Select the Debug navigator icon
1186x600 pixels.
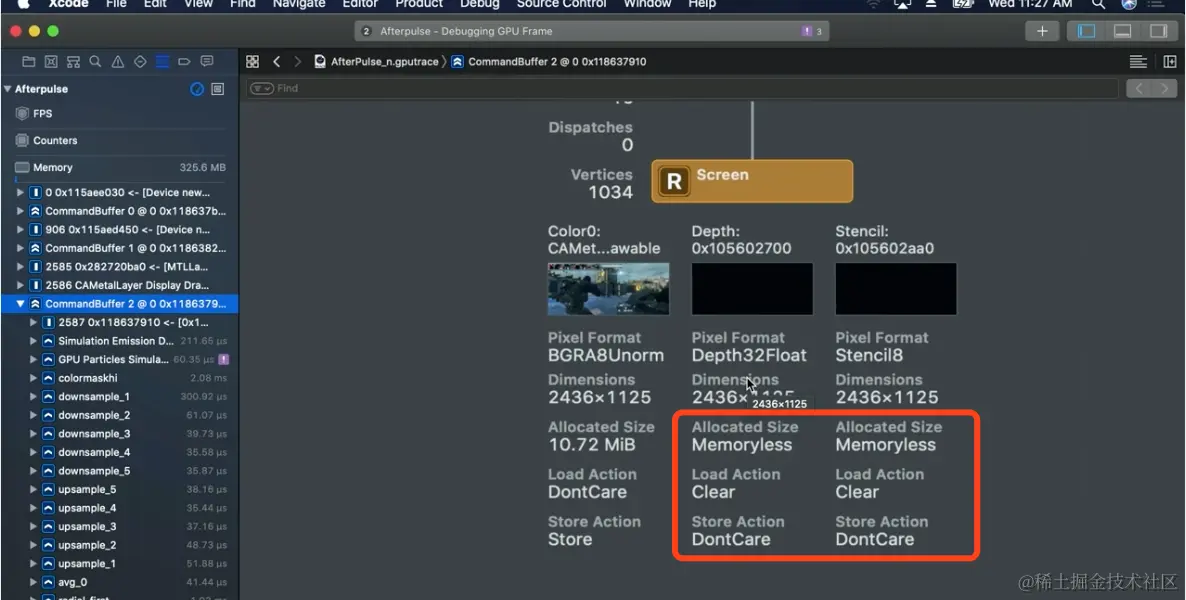[x=162, y=62]
